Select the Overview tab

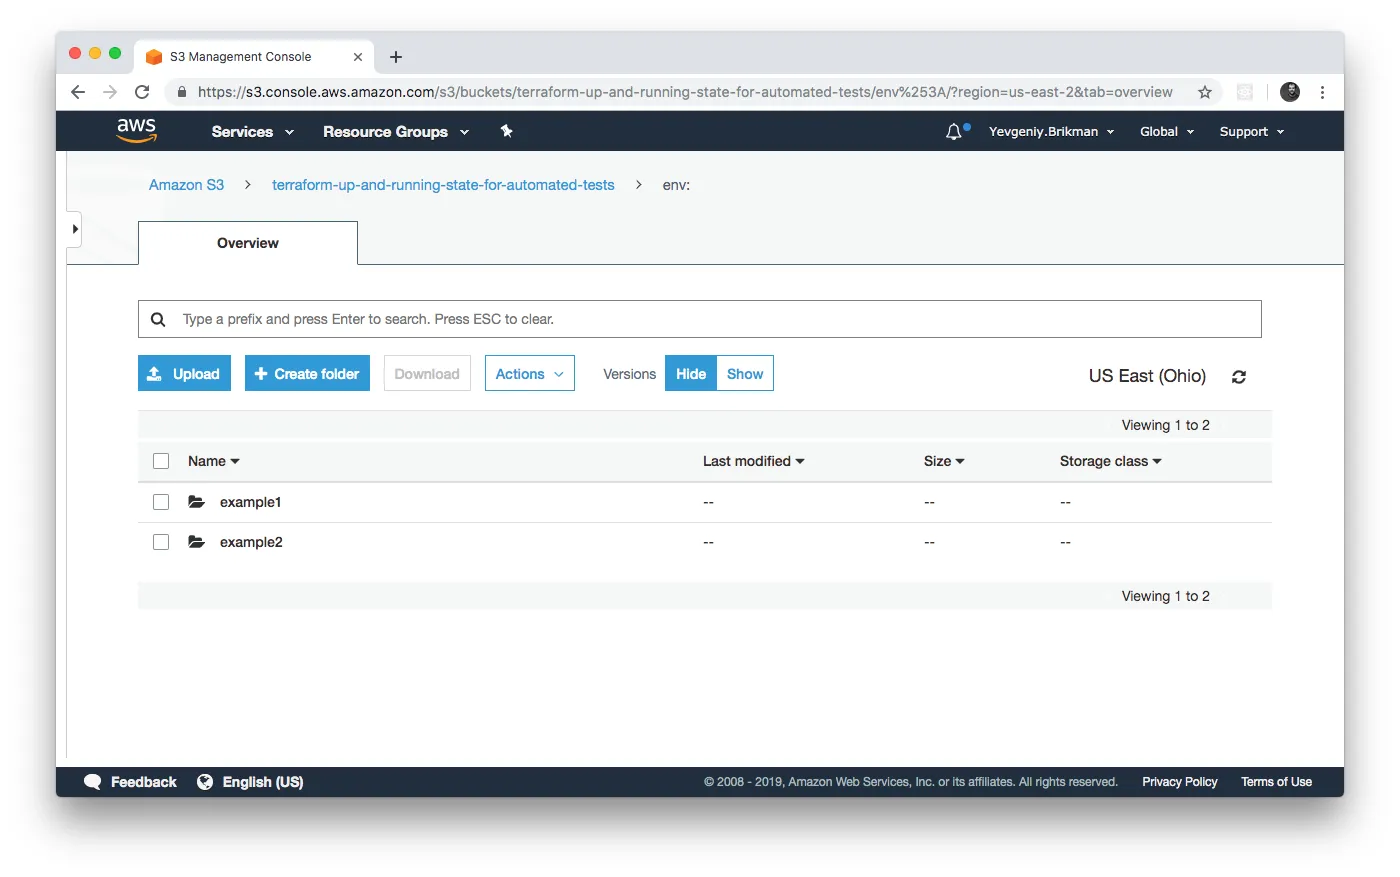248,243
